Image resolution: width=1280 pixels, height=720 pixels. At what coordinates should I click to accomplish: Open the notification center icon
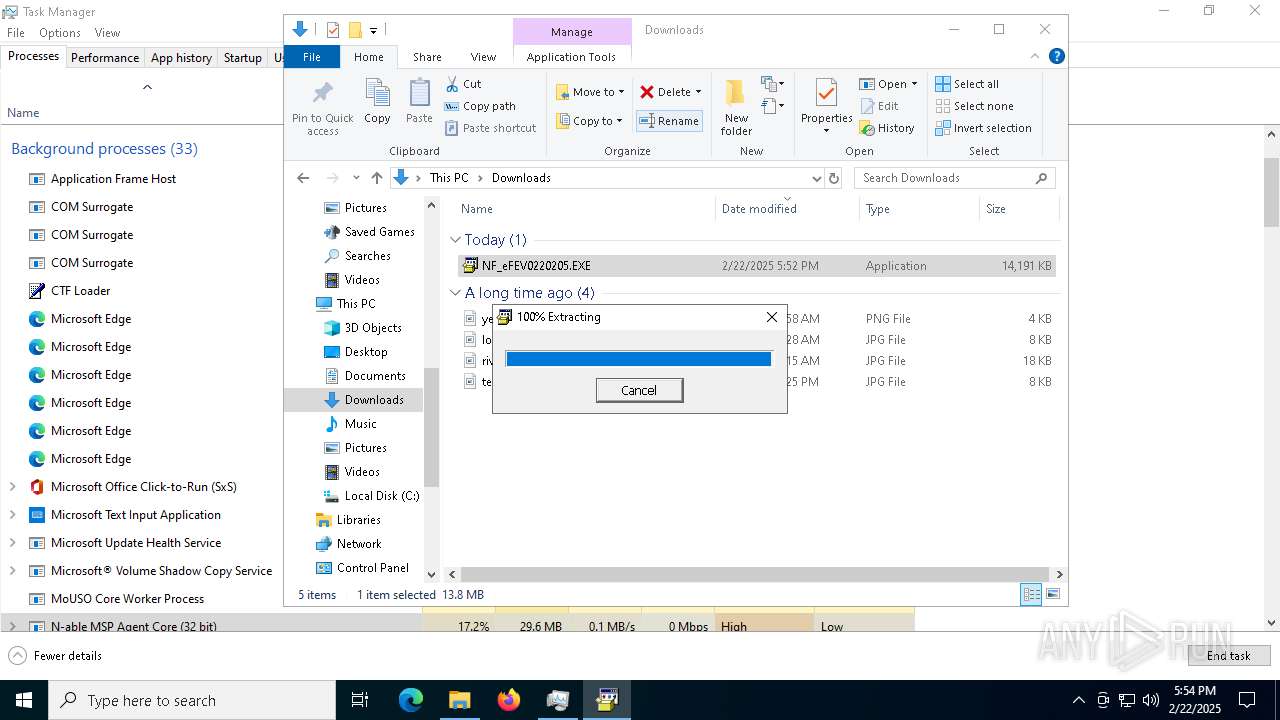(x=1247, y=700)
